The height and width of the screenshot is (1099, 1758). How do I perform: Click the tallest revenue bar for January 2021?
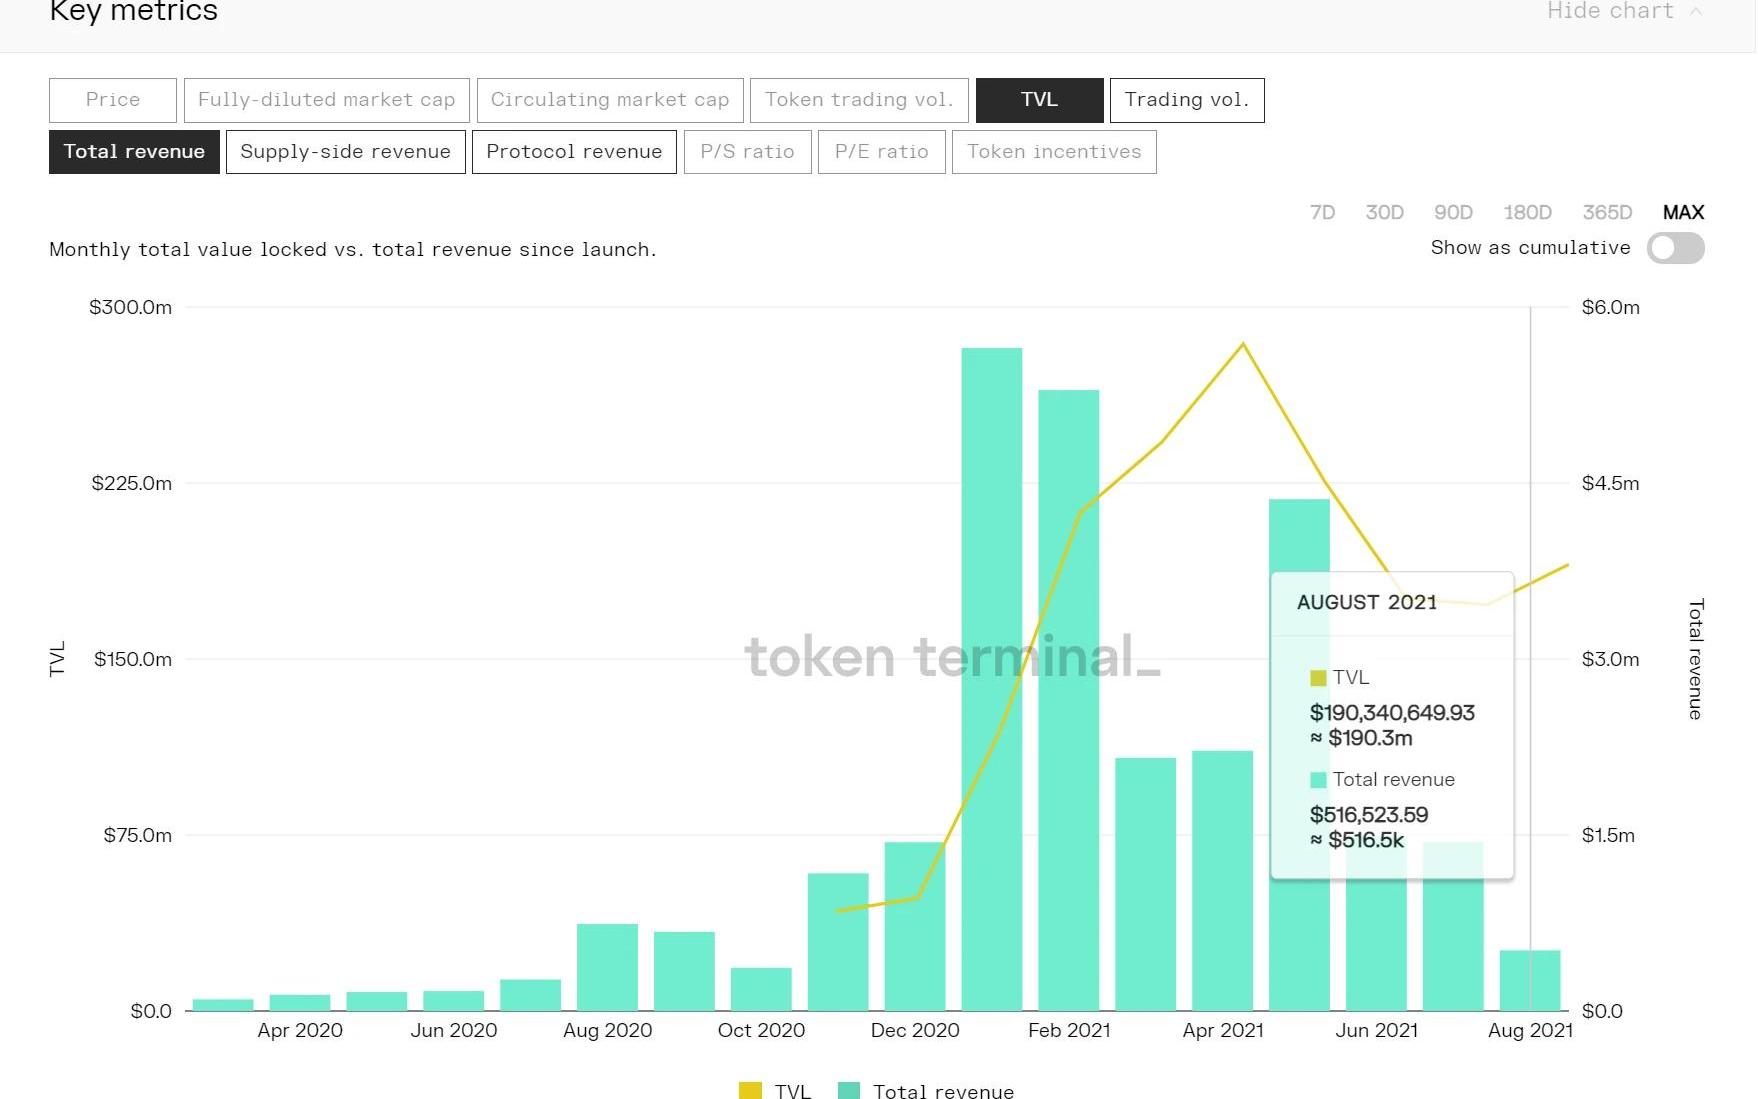(x=991, y=680)
